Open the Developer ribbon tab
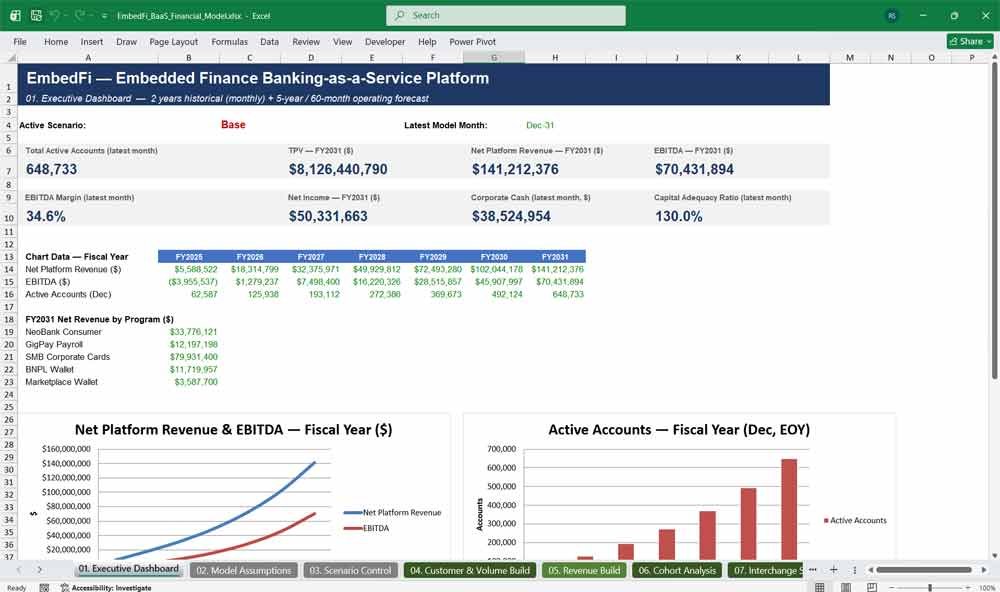The width and height of the screenshot is (1000, 592). (x=385, y=41)
